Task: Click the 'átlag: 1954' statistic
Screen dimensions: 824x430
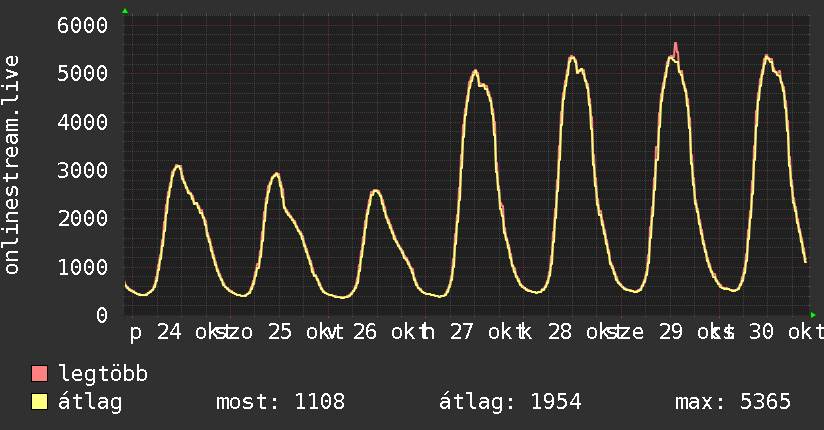Action: click(x=510, y=403)
